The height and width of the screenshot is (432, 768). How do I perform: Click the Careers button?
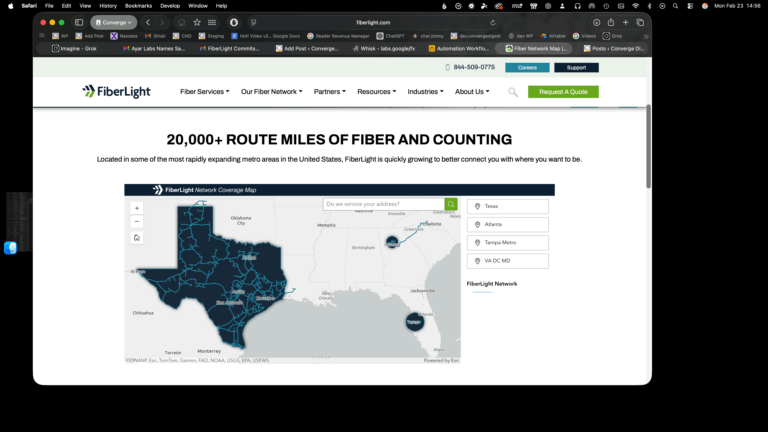point(527,68)
